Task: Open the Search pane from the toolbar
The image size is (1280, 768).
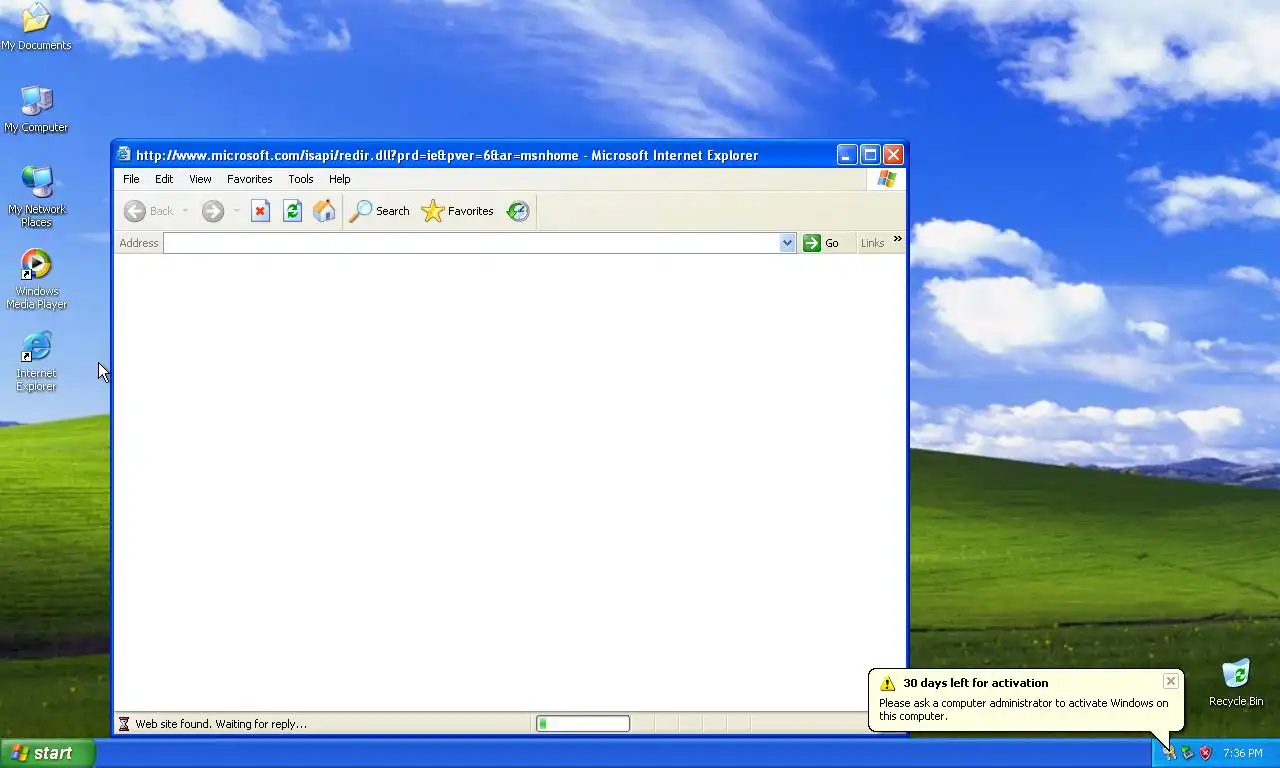Action: (379, 211)
